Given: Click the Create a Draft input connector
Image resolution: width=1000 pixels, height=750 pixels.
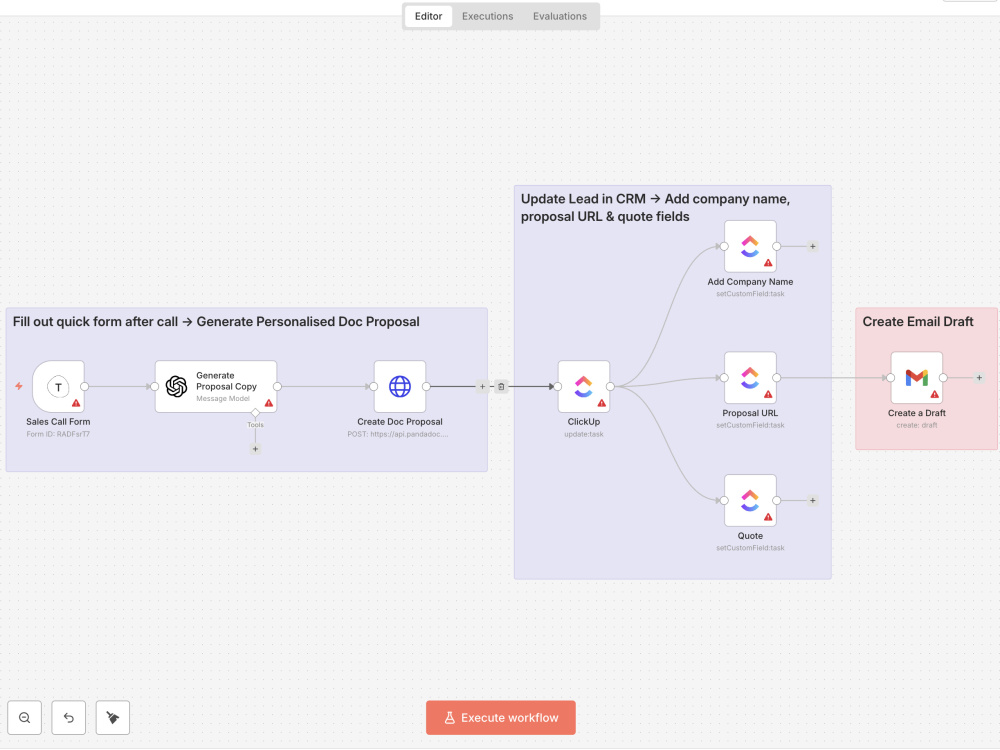Looking at the screenshot, I should [x=891, y=378].
